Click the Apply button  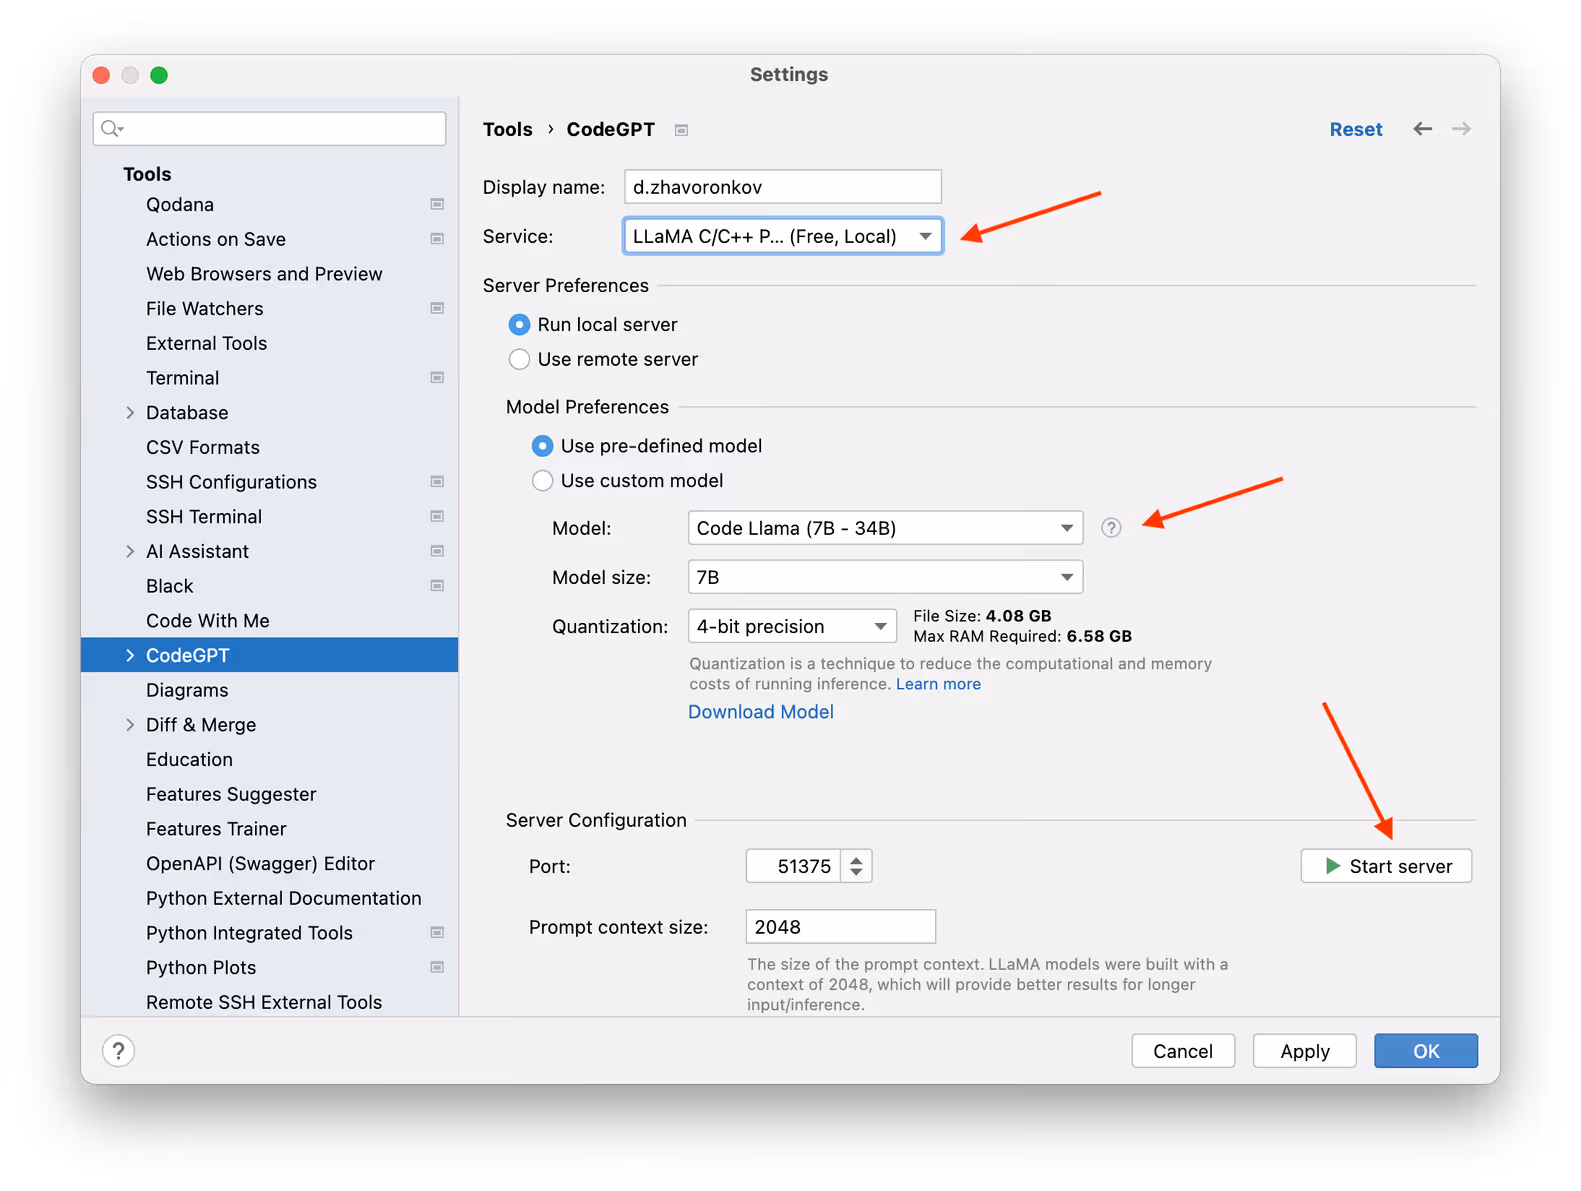point(1305,1051)
